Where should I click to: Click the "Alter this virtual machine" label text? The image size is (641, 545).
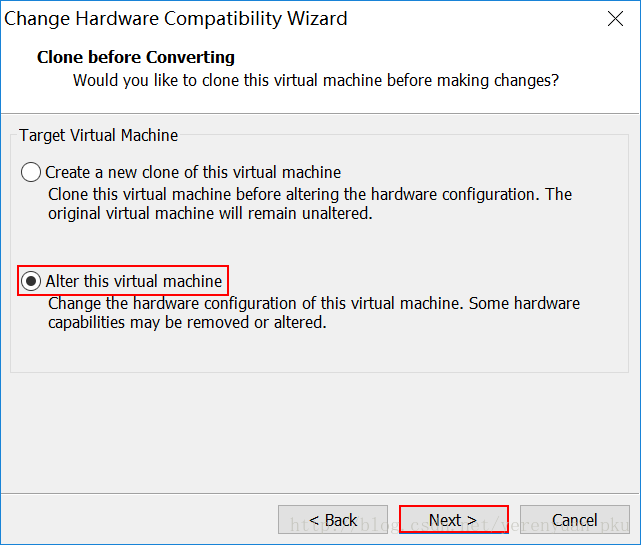coord(134,281)
